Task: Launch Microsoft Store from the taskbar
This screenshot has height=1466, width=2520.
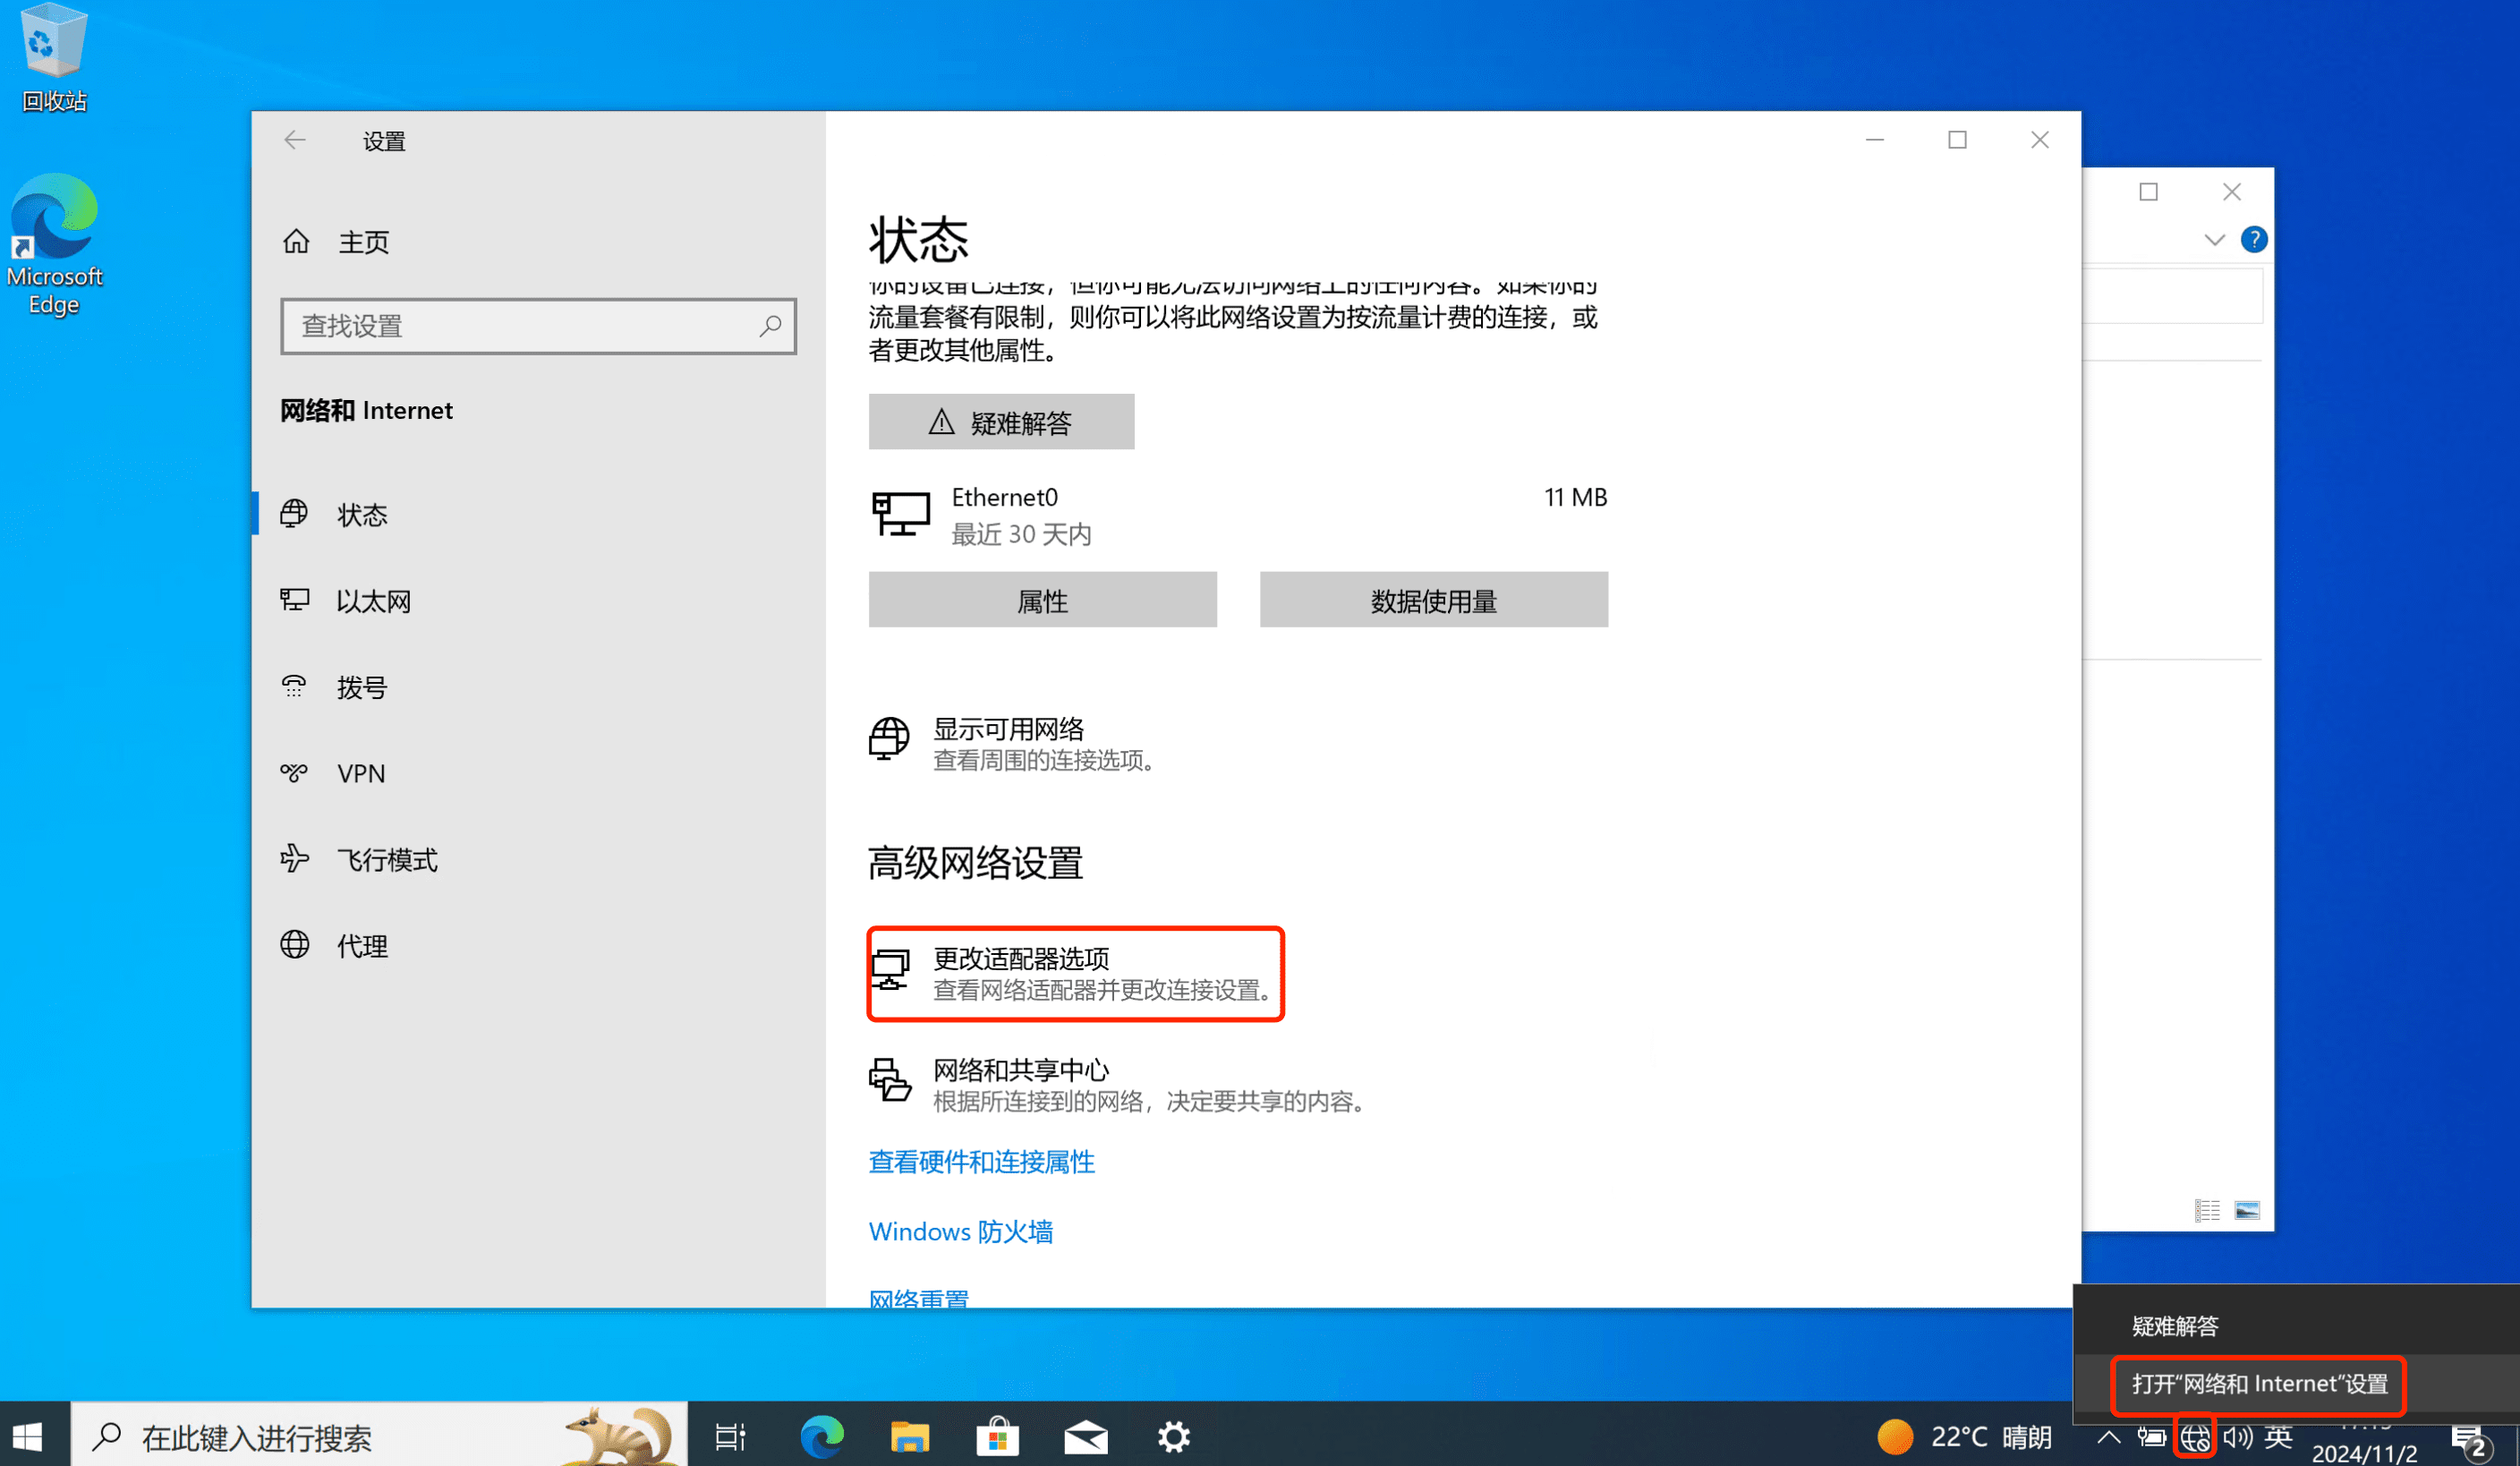Action: click(997, 1437)
